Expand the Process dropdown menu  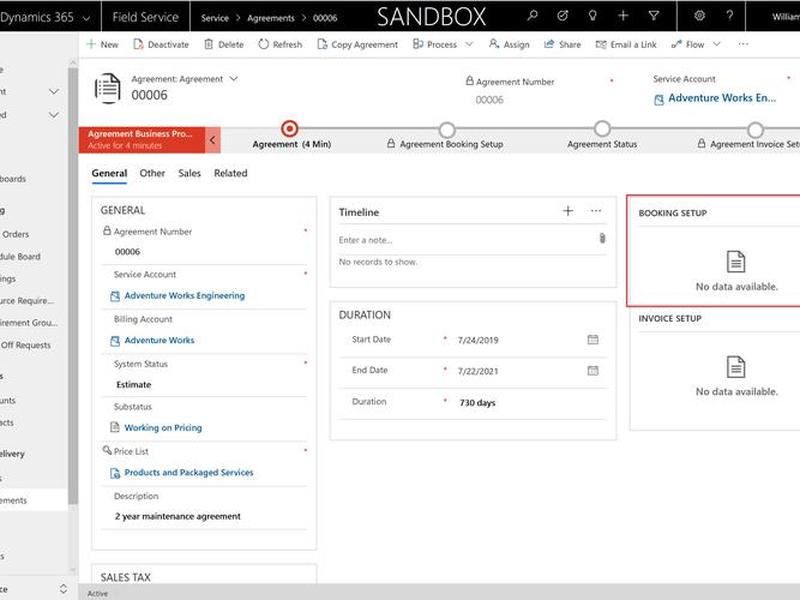pos(469,44)
